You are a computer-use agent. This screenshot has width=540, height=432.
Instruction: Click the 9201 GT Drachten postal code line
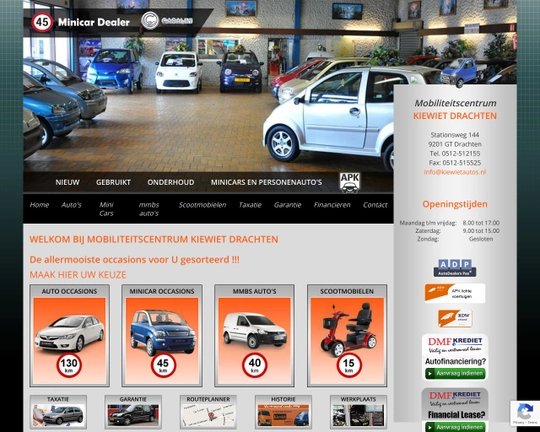455,144
